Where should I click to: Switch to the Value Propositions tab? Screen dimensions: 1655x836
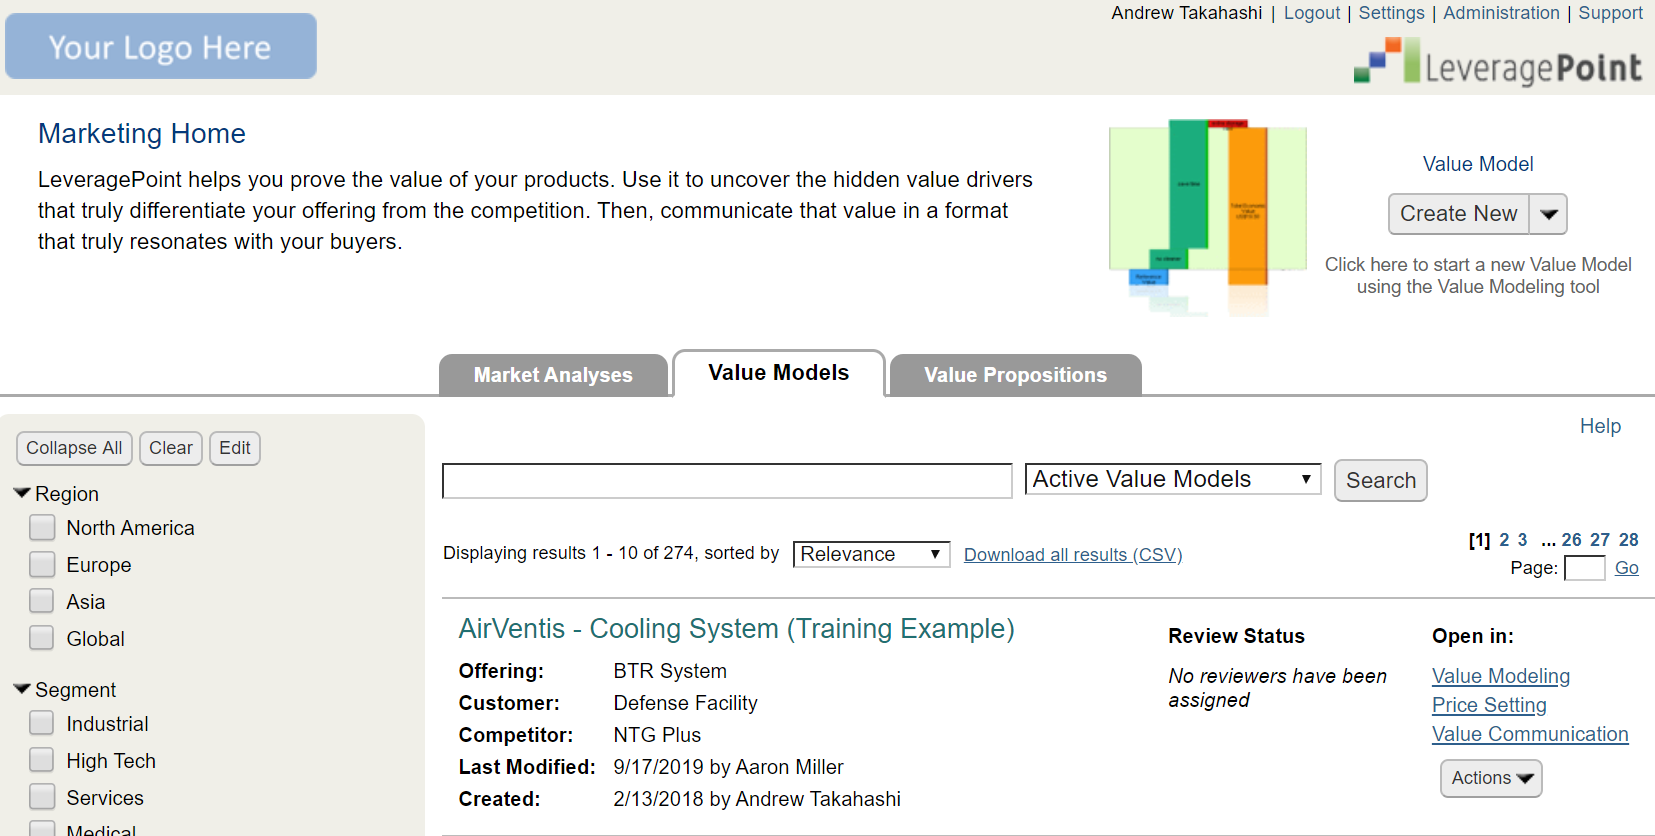tap(1015, 375)
